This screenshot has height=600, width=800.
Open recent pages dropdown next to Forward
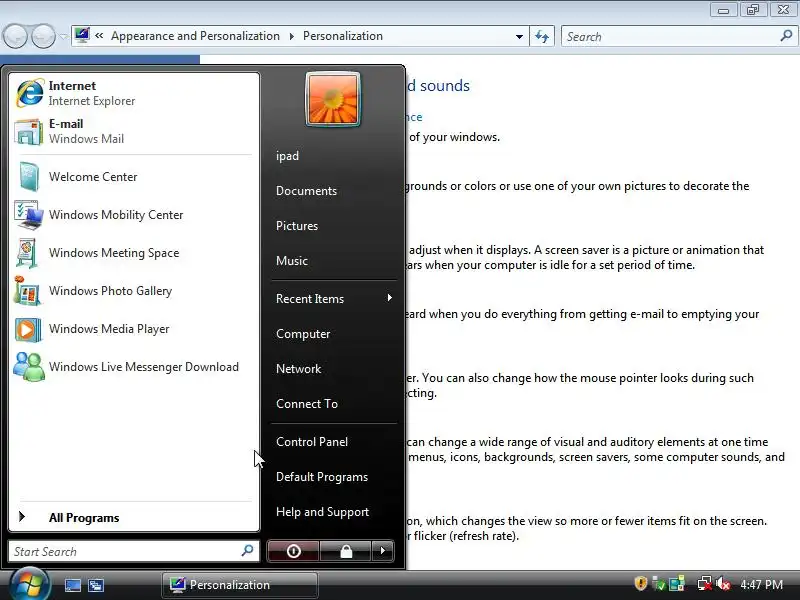click(63, 36)
